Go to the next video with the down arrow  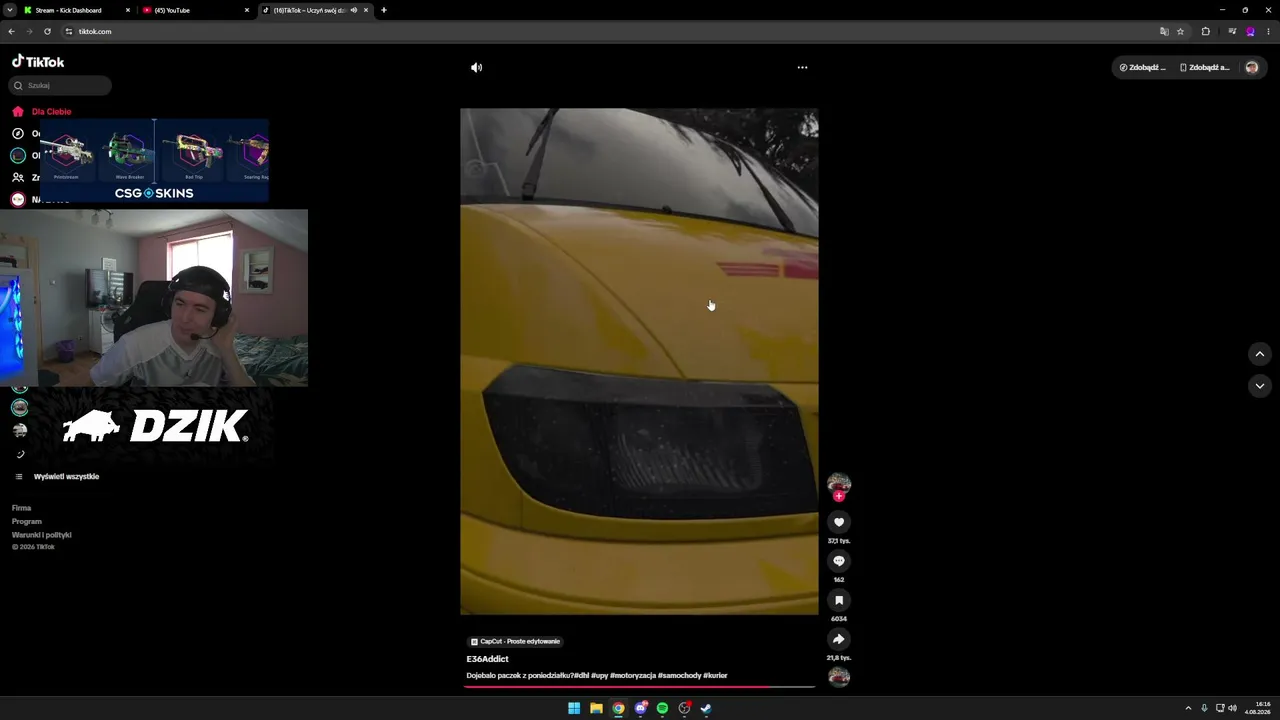tap(1260, 386)
